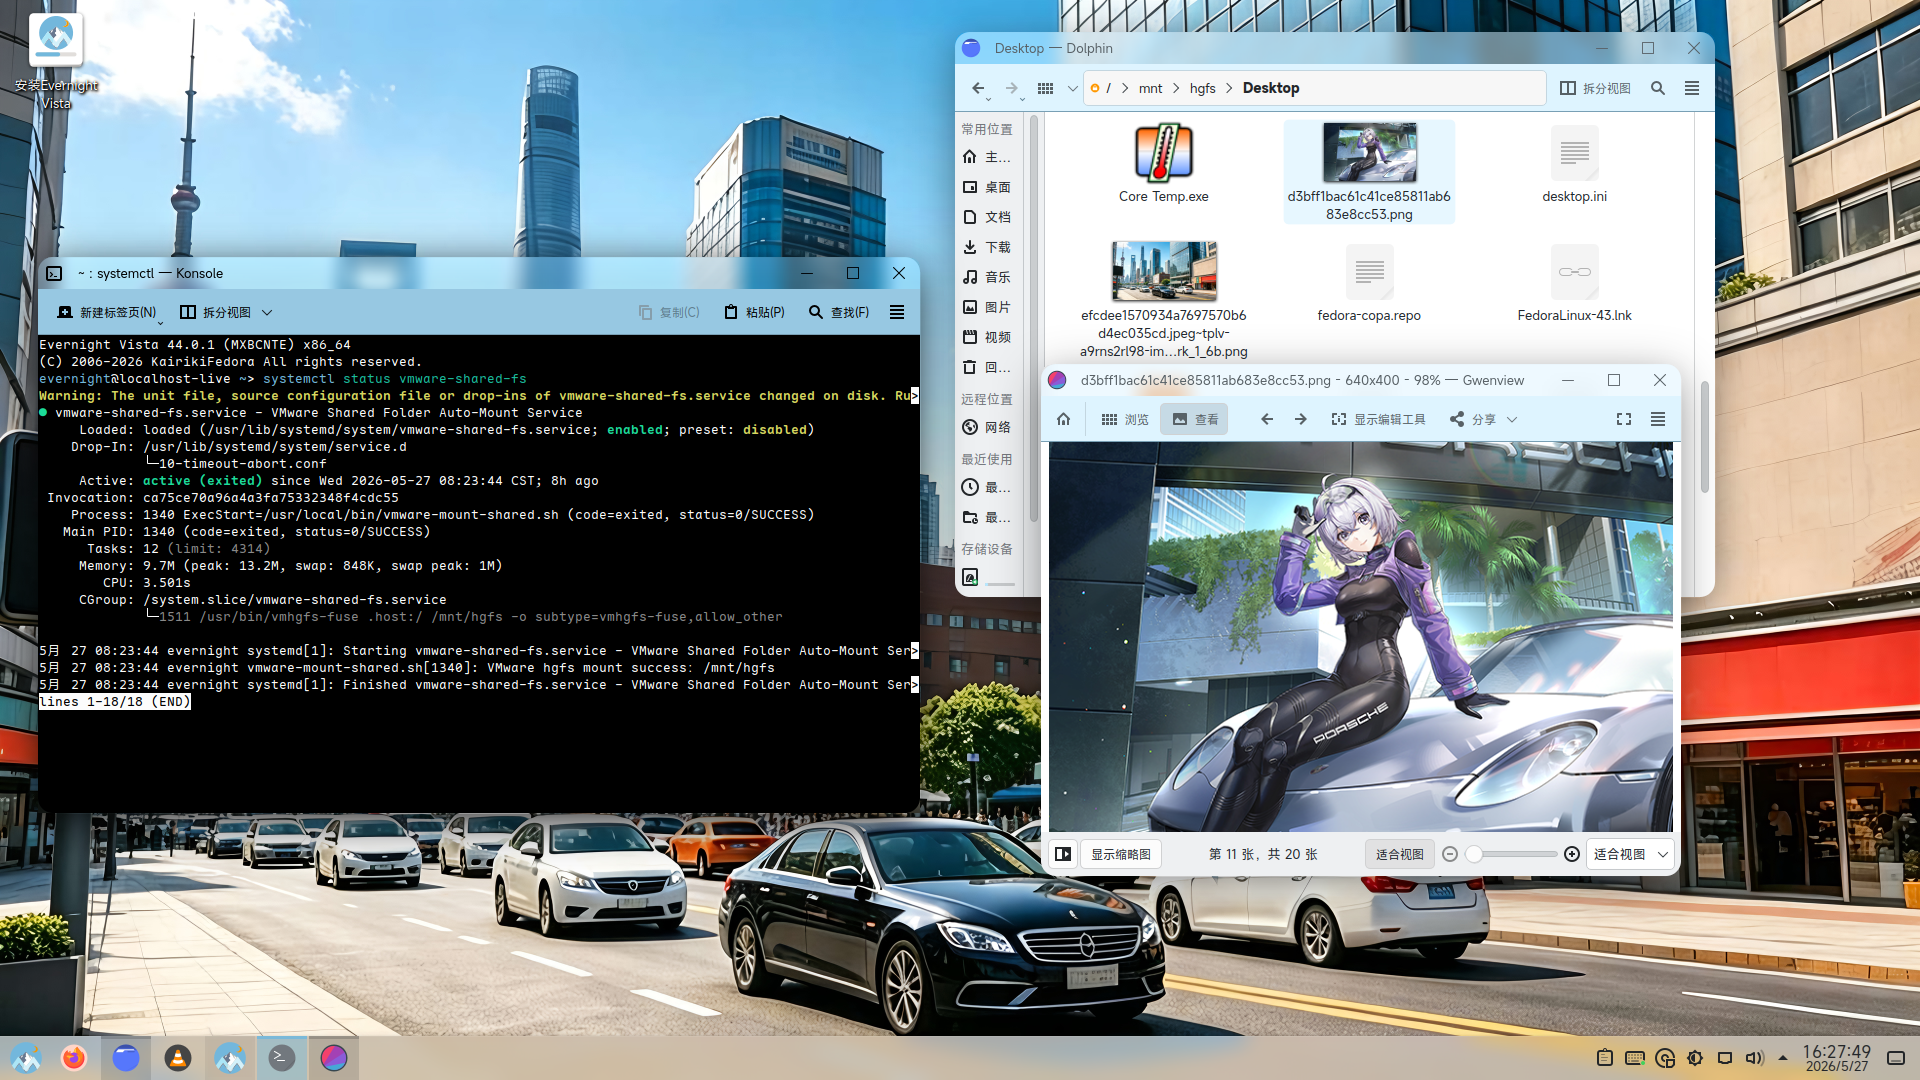This screenshot has width=1920, height=1080.
Task: Zoom in with the plus icon in Gwenview
Action: pyautogui.click(x=1572, y=854)
